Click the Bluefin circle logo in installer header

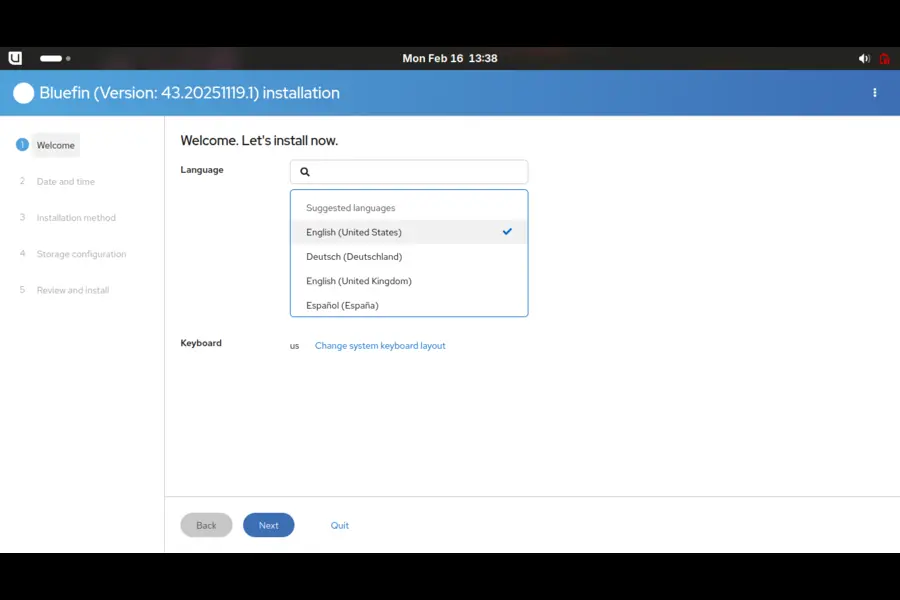[x=23, y=92]
